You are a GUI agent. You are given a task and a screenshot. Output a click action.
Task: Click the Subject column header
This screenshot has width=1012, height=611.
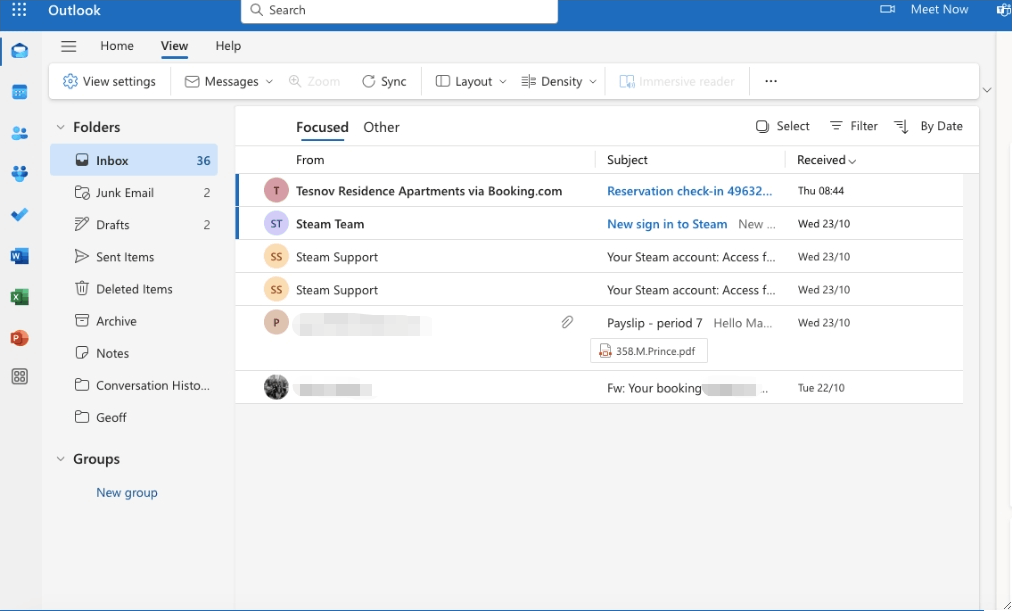coord(627,160)
